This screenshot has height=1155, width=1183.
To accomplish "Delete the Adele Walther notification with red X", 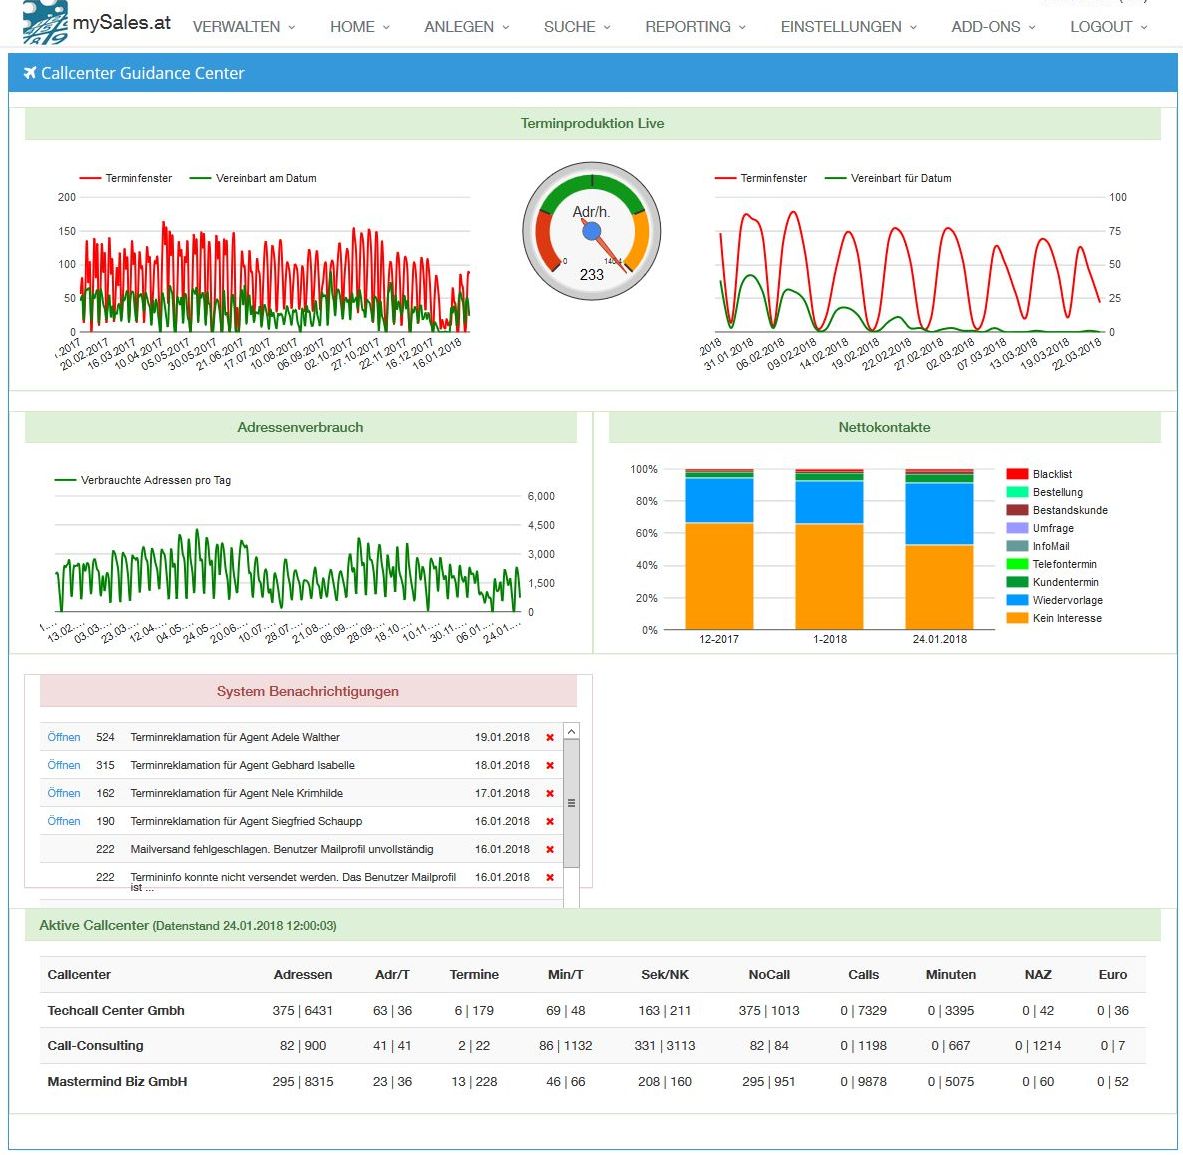I will point(550,738).
